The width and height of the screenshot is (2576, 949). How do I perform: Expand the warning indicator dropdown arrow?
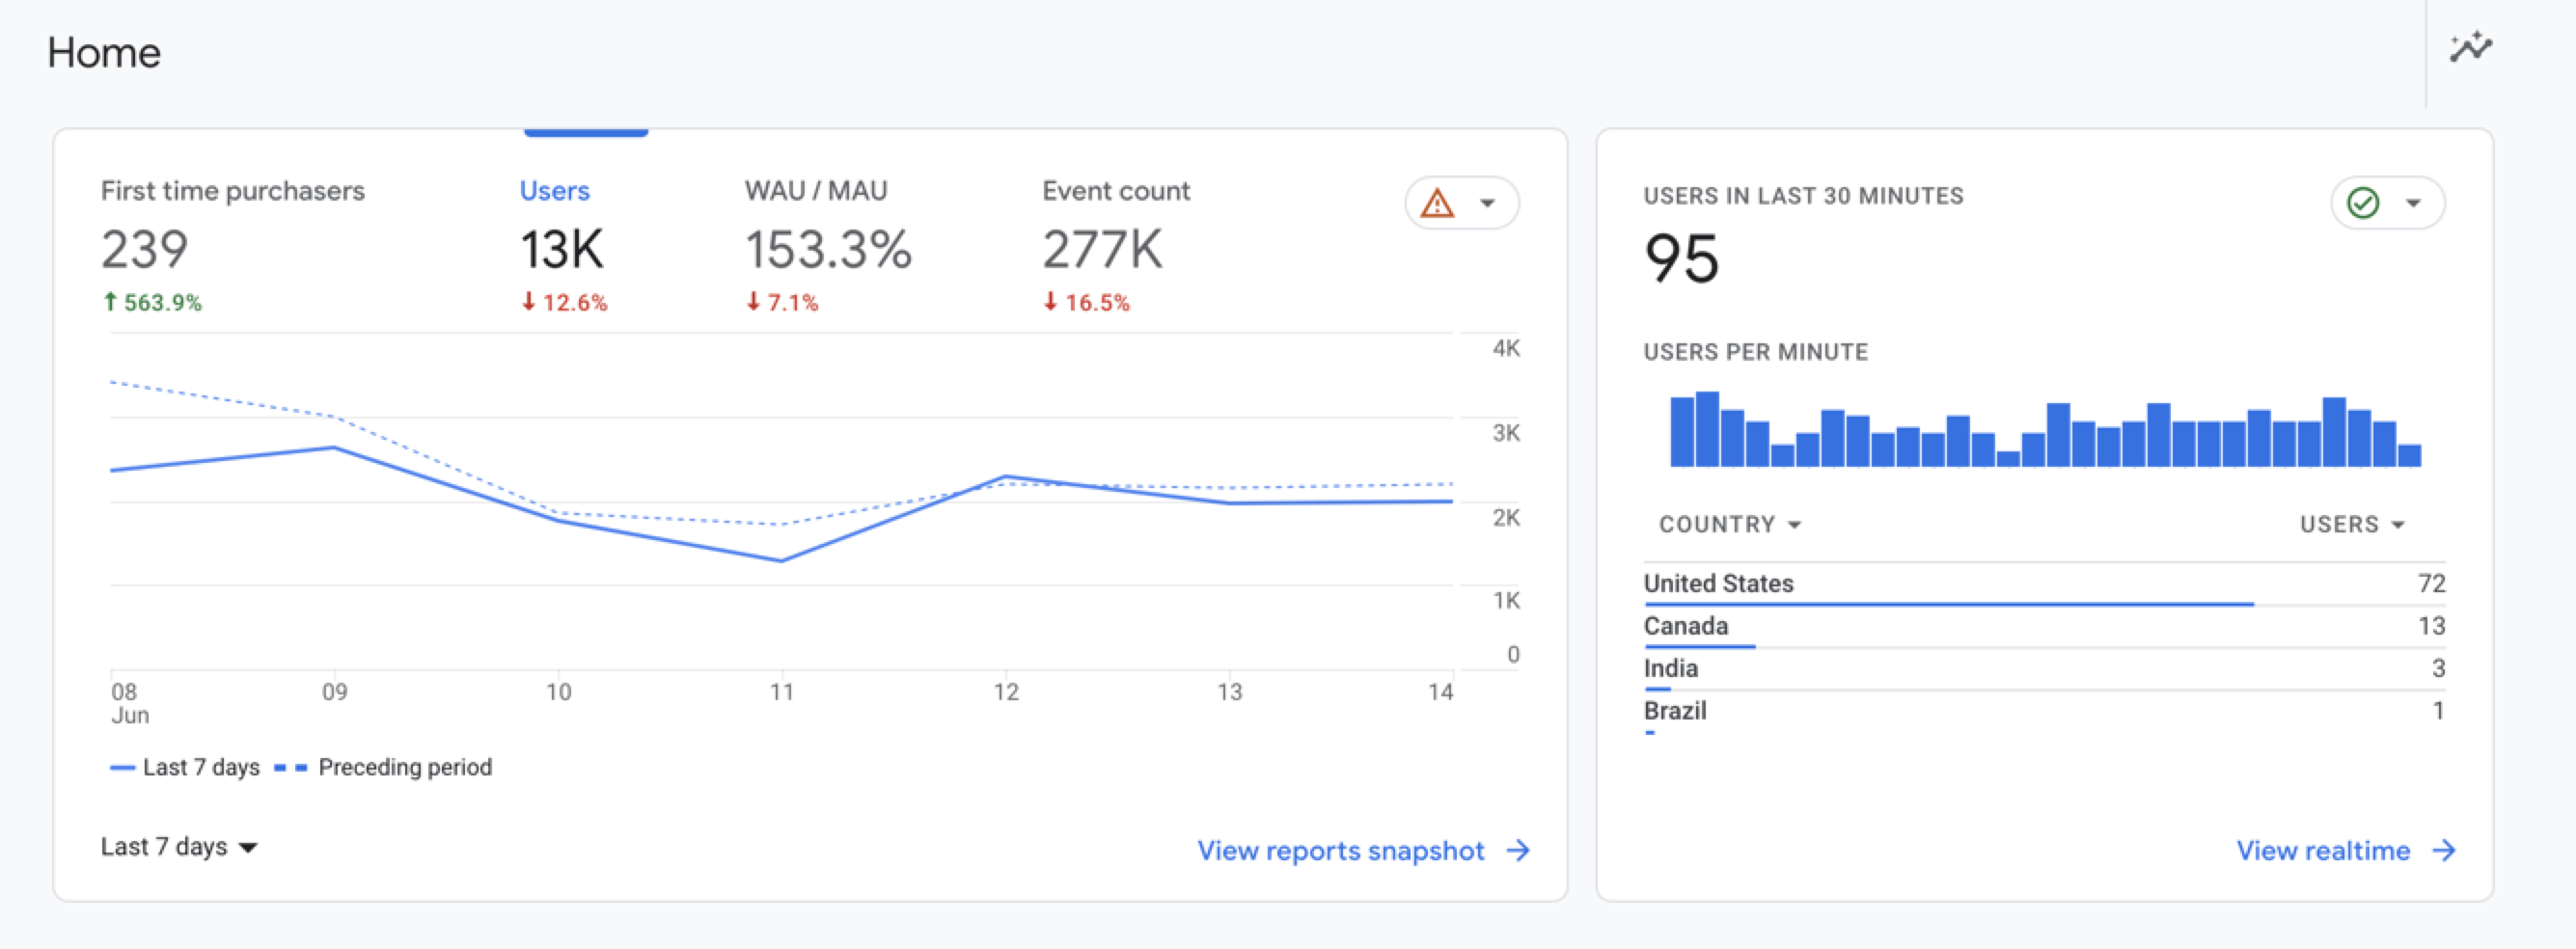(x=1488, y=203)
